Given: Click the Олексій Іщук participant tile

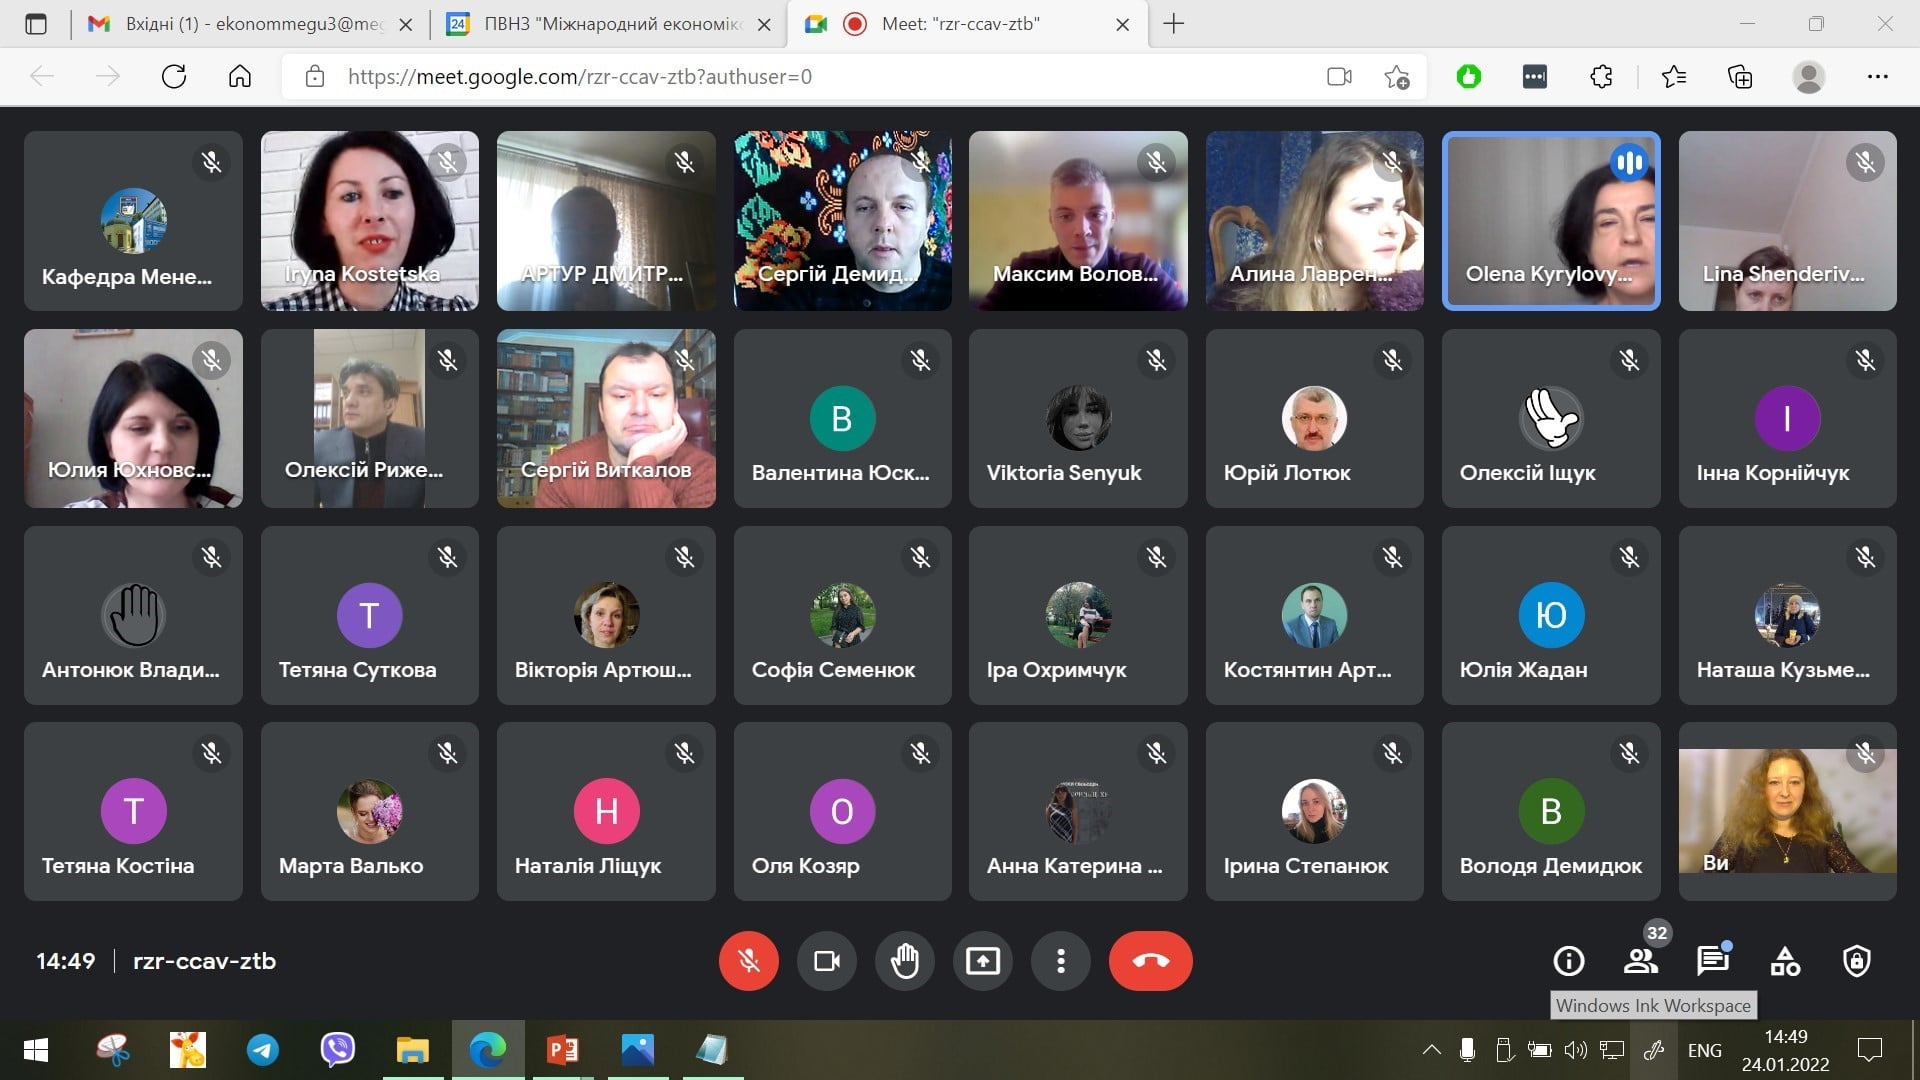Looking at the screenshot, I should point(1551,418).
